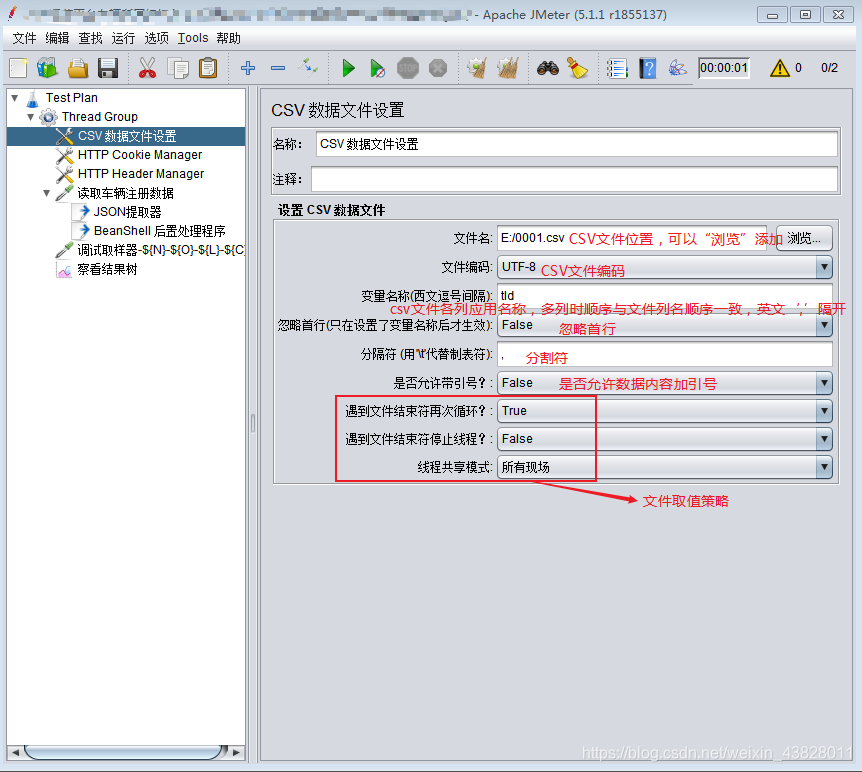Viewport: 862px width, 772px height.
Task: Collapse the Thread Group tree node
Action: [31, 117]
